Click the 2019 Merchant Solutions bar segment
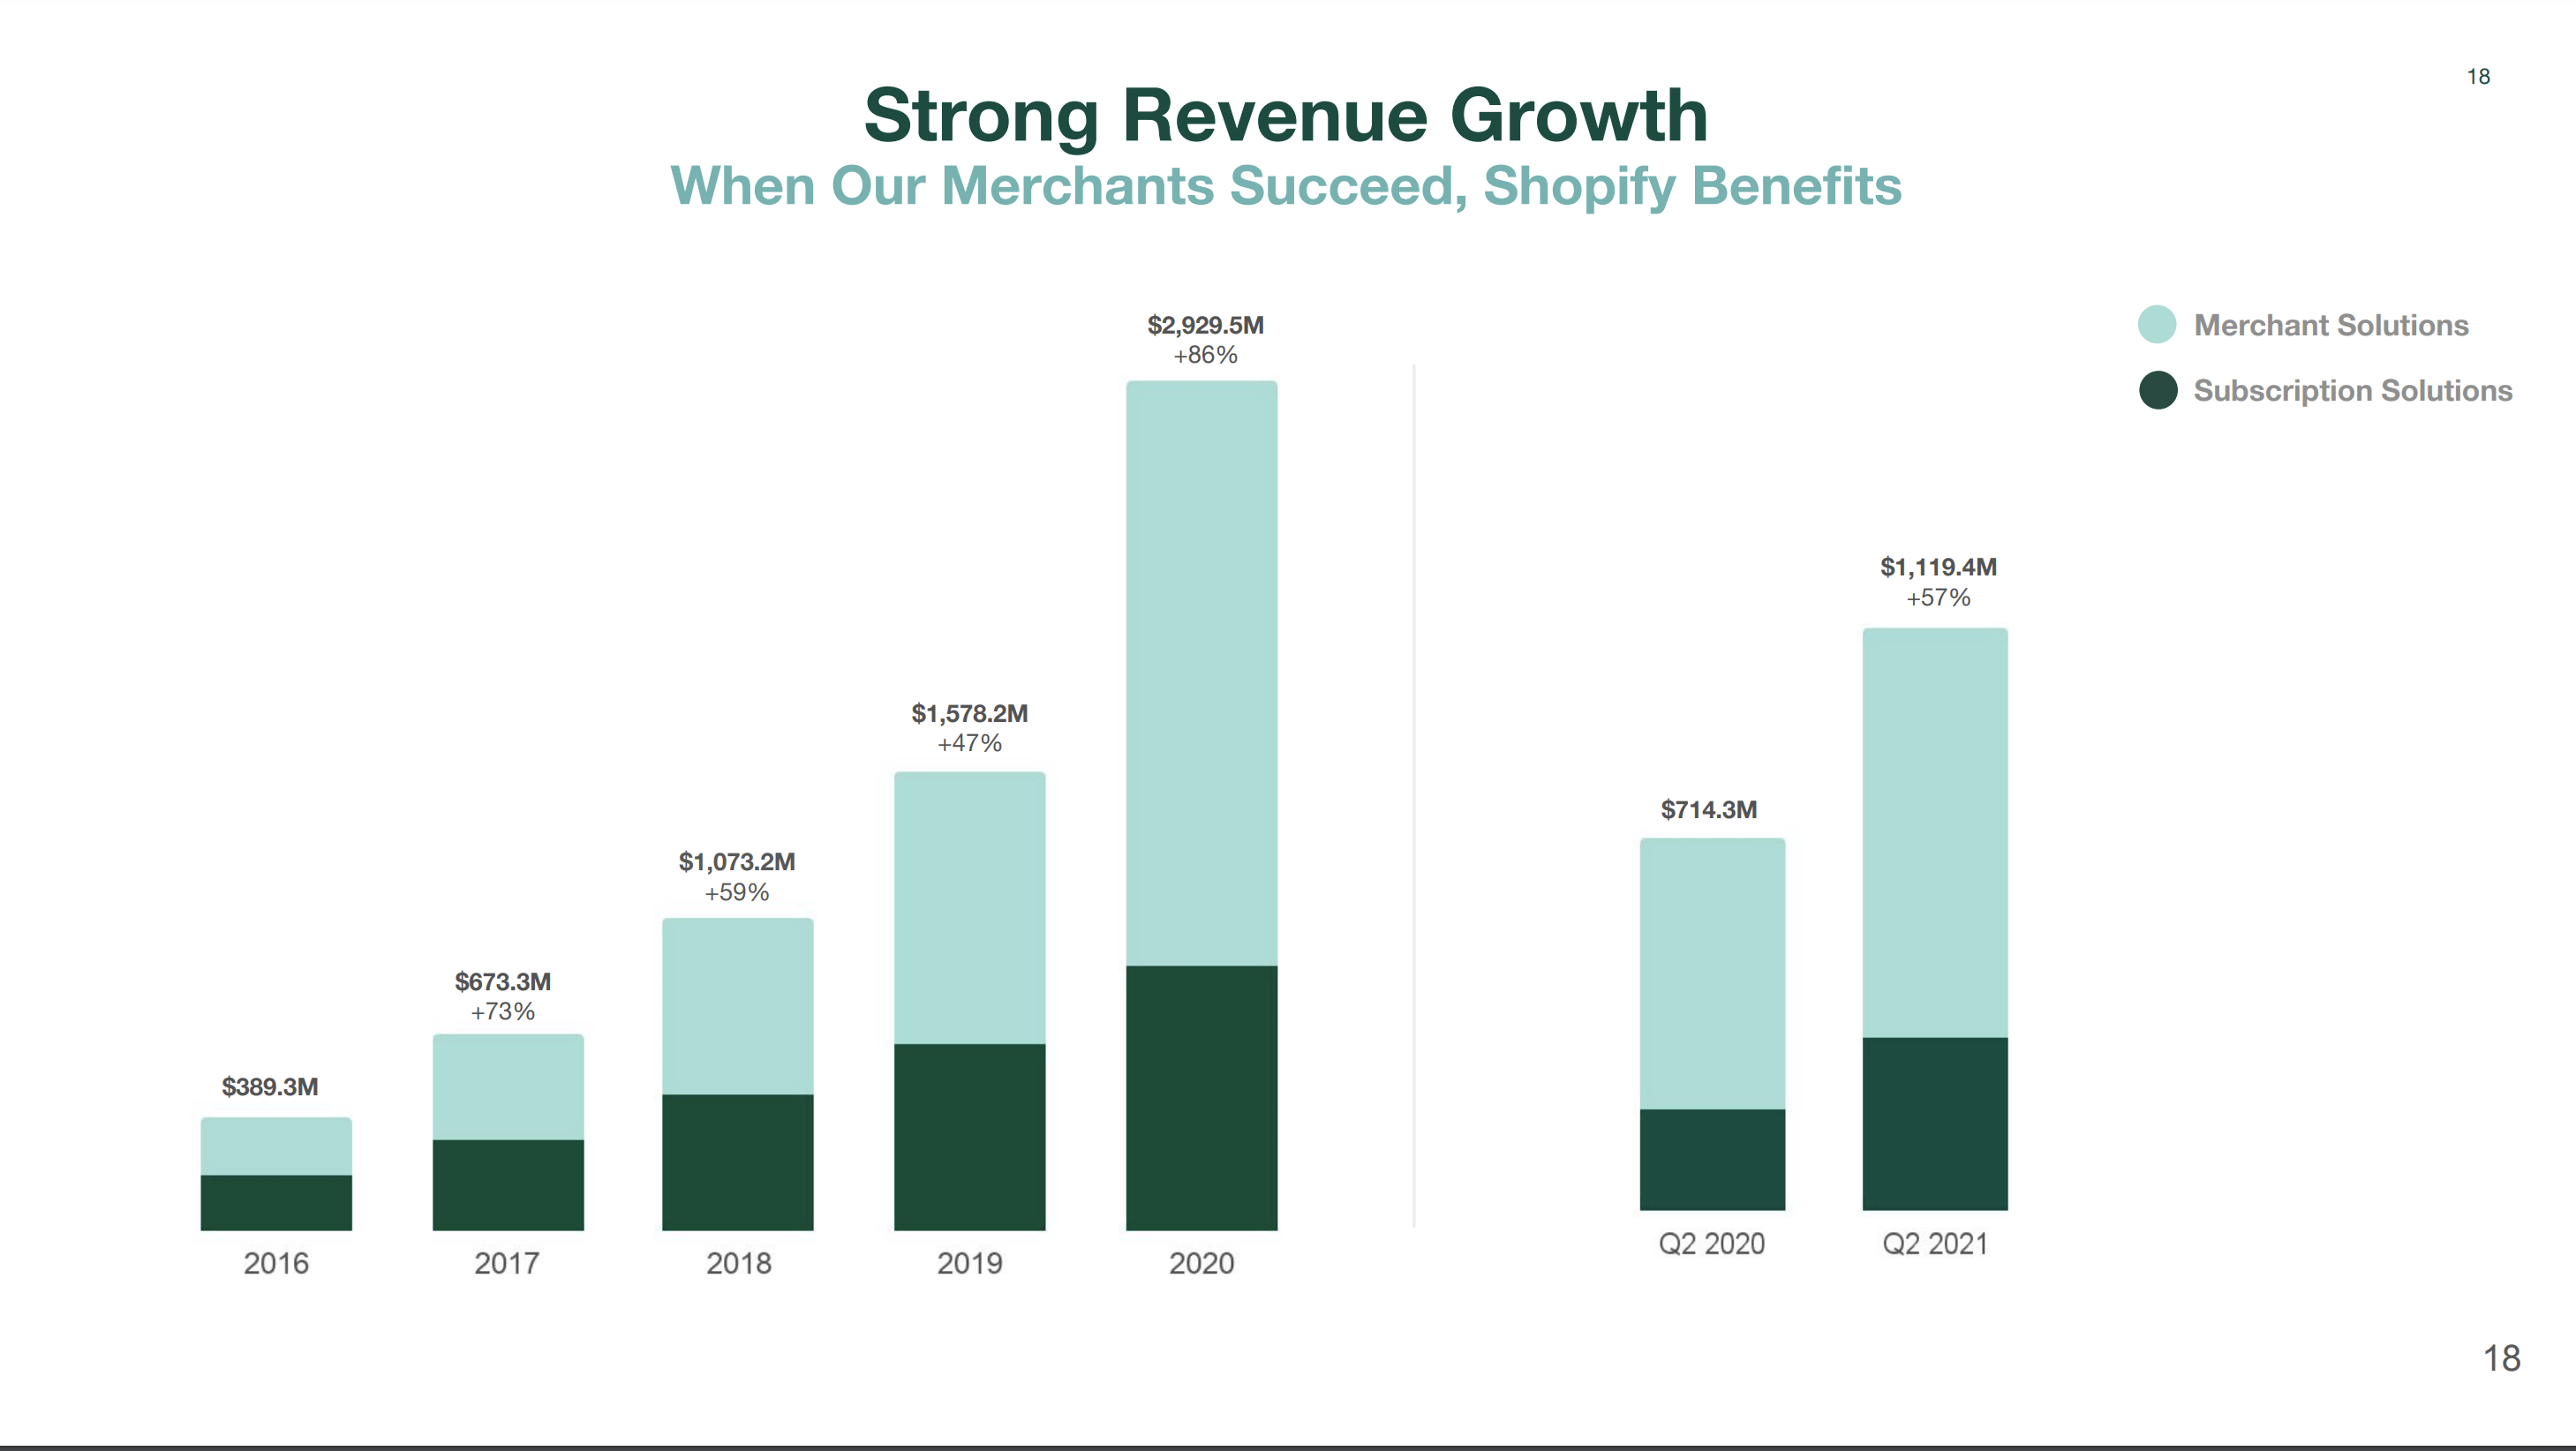The width and height of the screenshot is (2576, 1451). pyautogui.click(x=970, y=908)
